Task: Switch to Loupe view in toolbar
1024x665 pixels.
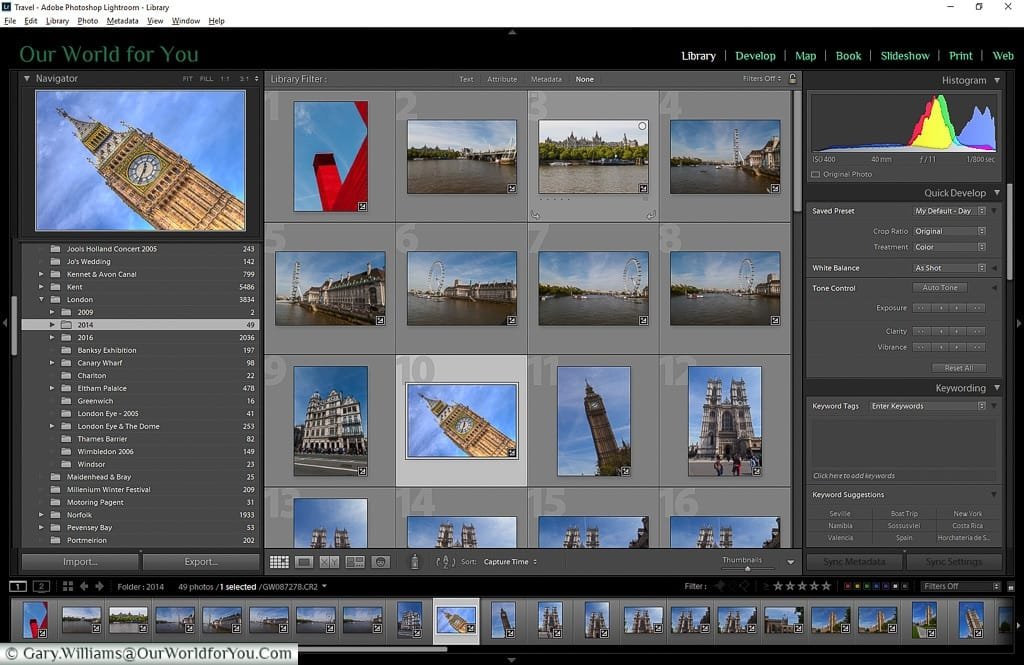Action: (304, 562)
